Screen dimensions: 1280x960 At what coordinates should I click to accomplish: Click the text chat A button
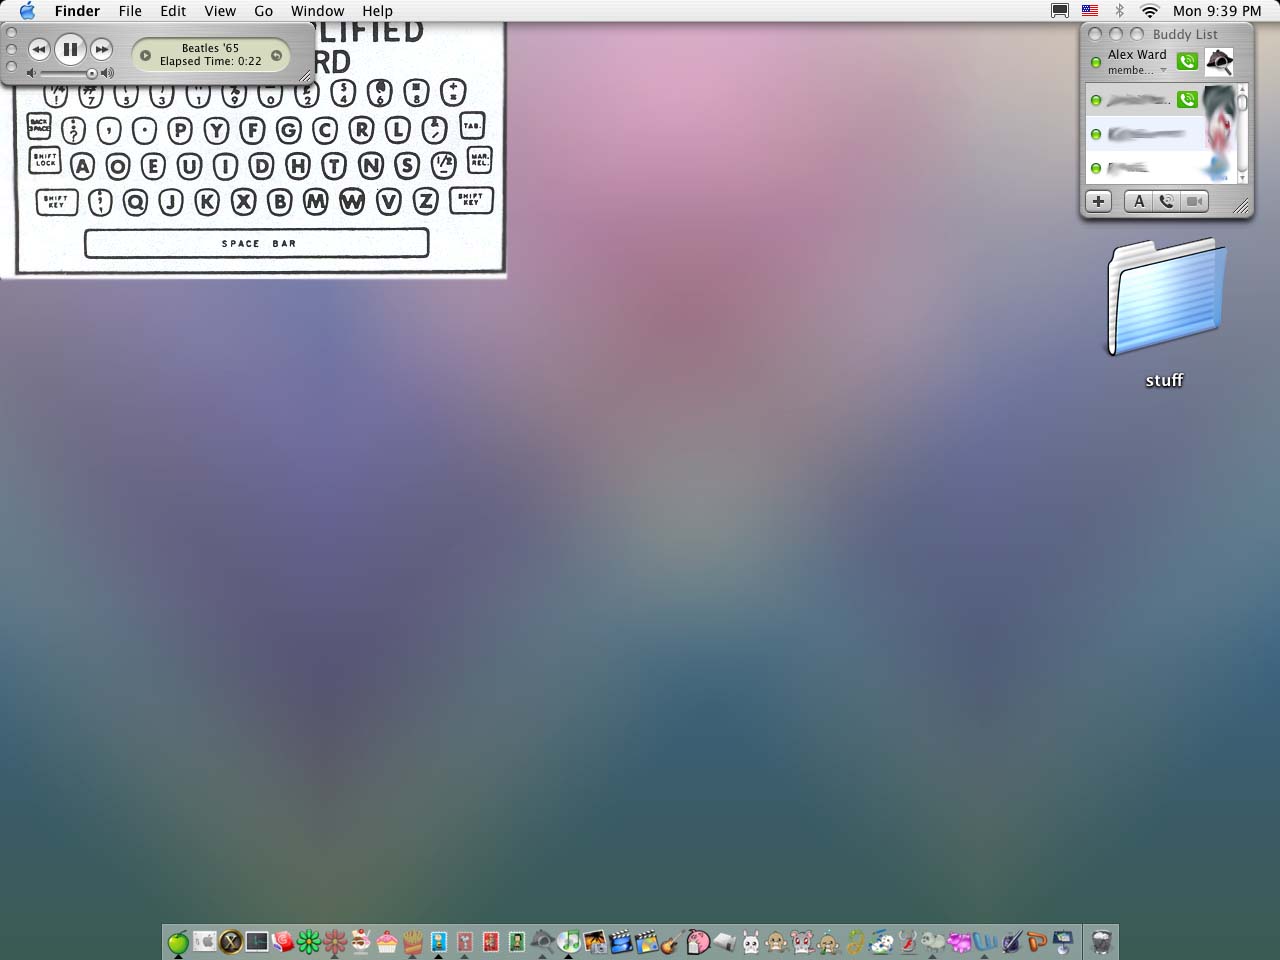(1138, 201)
